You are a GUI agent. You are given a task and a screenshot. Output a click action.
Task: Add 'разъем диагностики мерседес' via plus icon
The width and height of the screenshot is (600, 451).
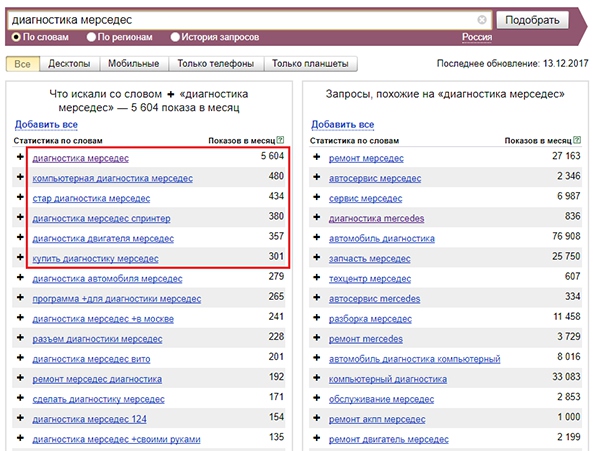tap(20, 338)
